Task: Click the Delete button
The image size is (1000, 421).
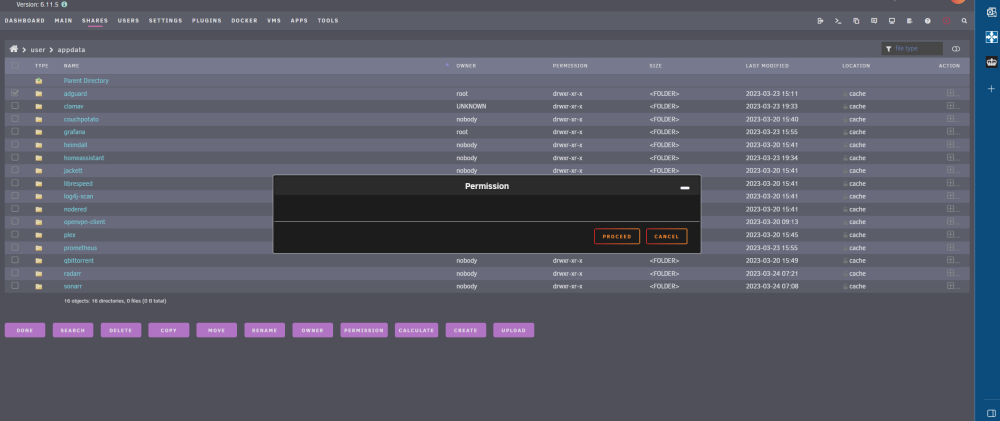Action: point(121,330)
